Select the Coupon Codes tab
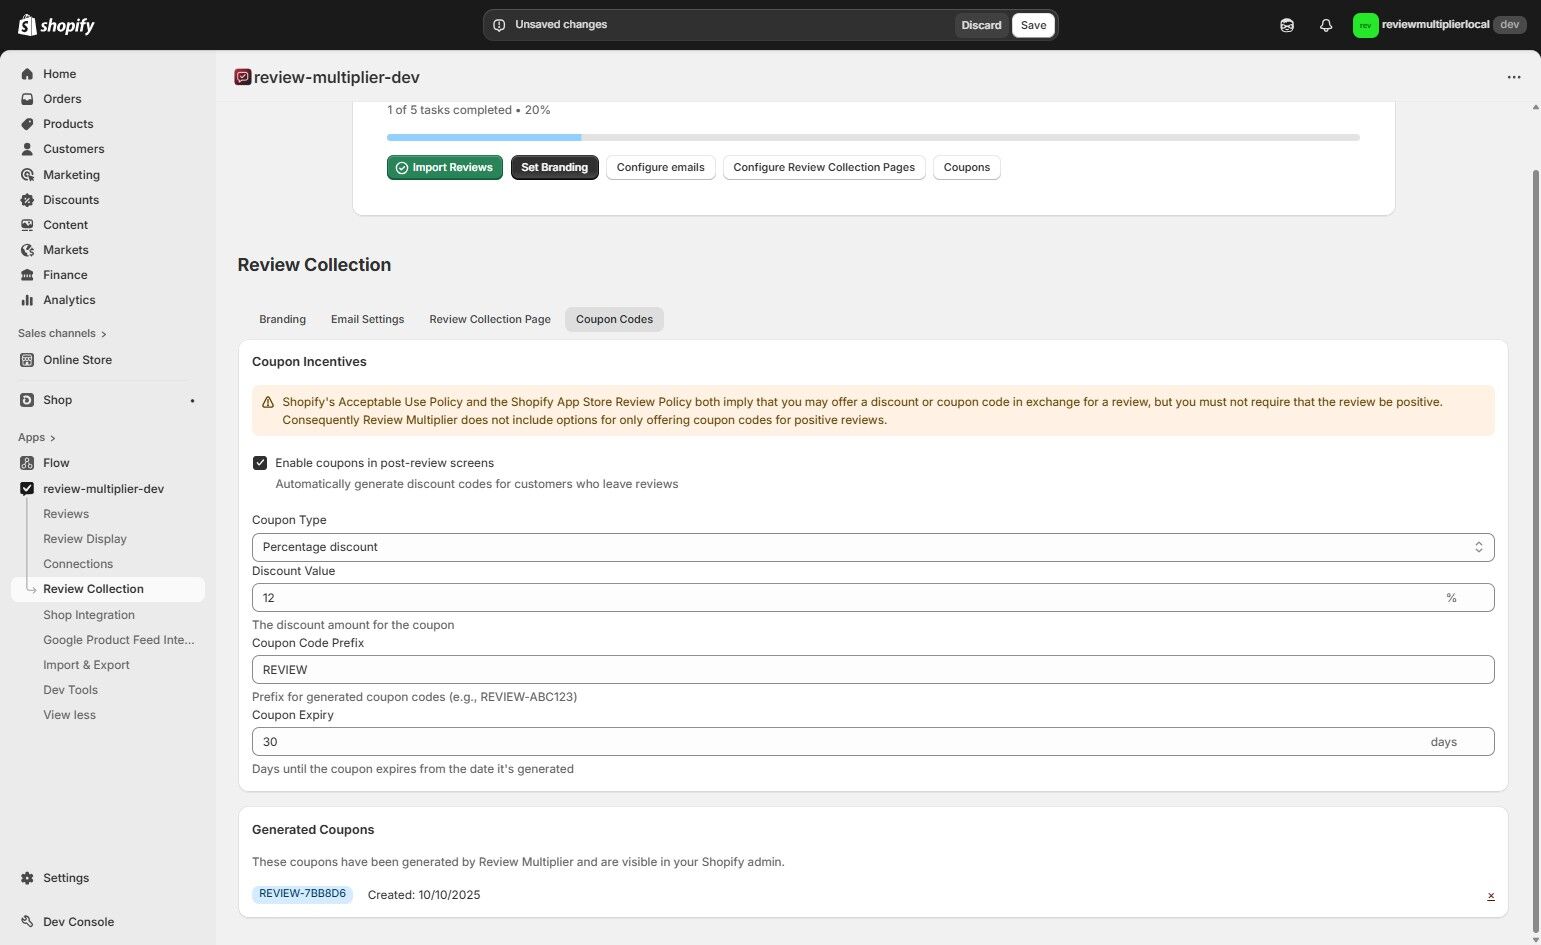Image resolution: width=1541 pixels, height=945 pixels. (x=614, y=319)
